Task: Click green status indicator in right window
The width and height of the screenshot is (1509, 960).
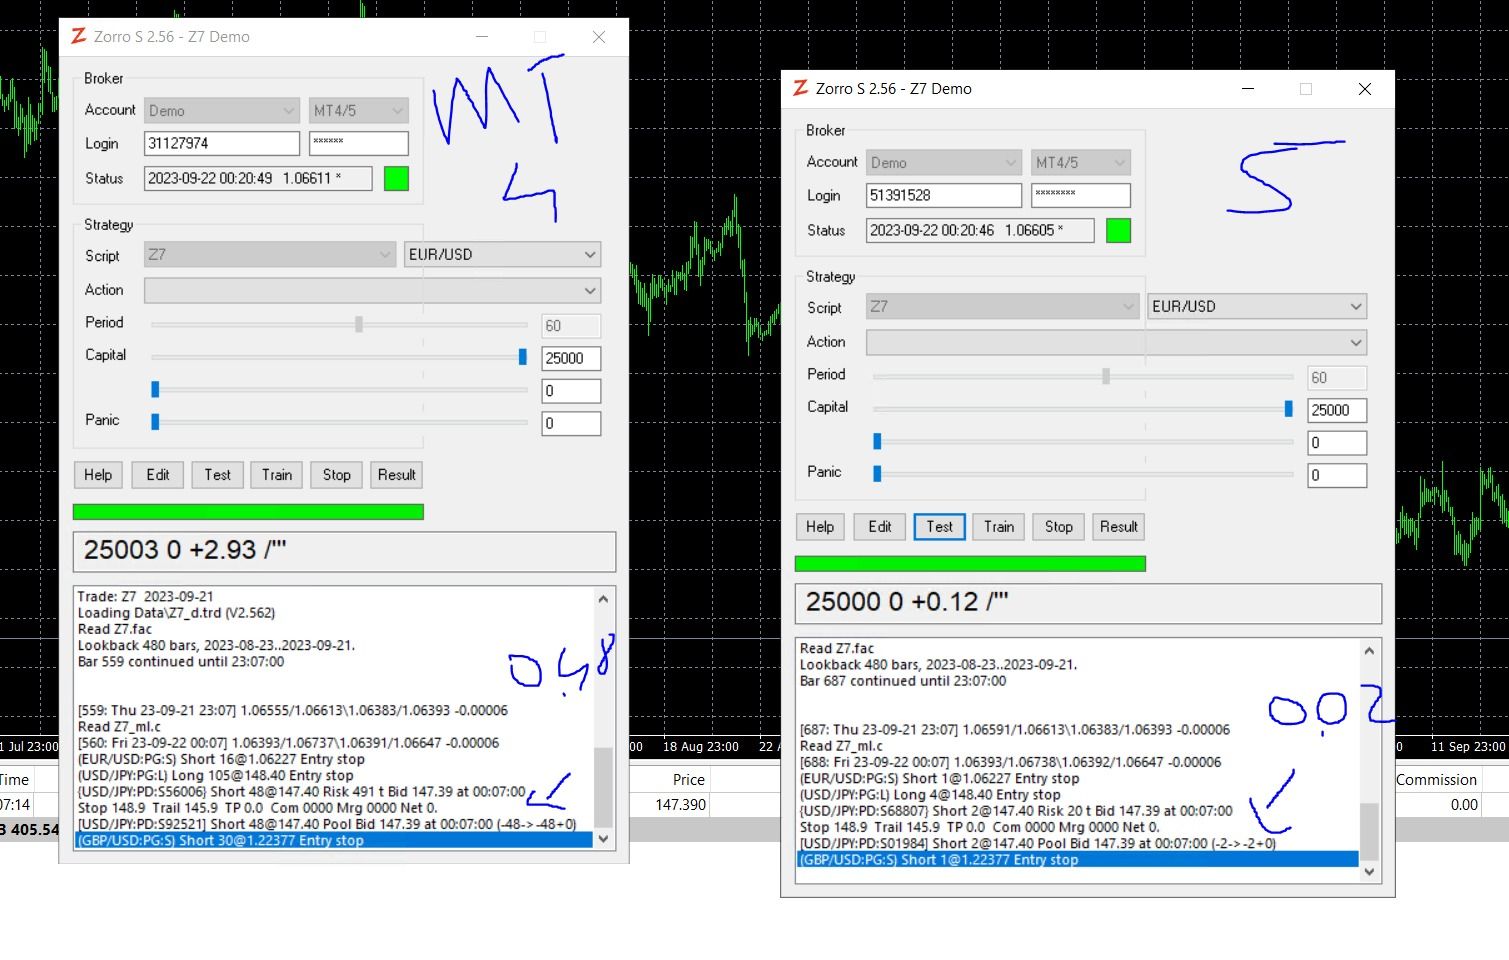Action: click(1118, 231)
